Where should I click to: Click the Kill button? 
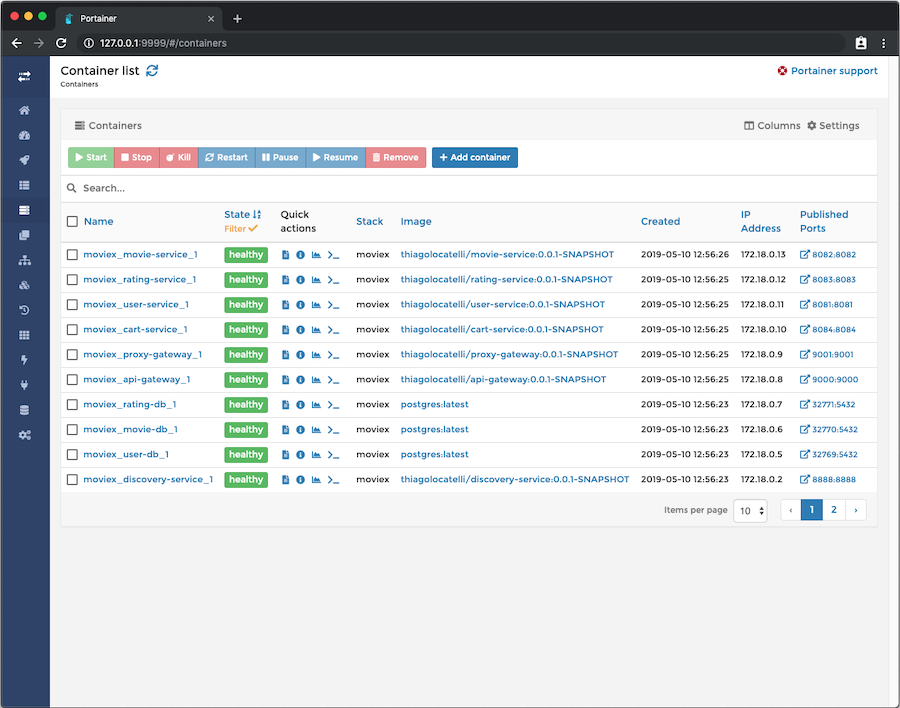coord(179,157)
